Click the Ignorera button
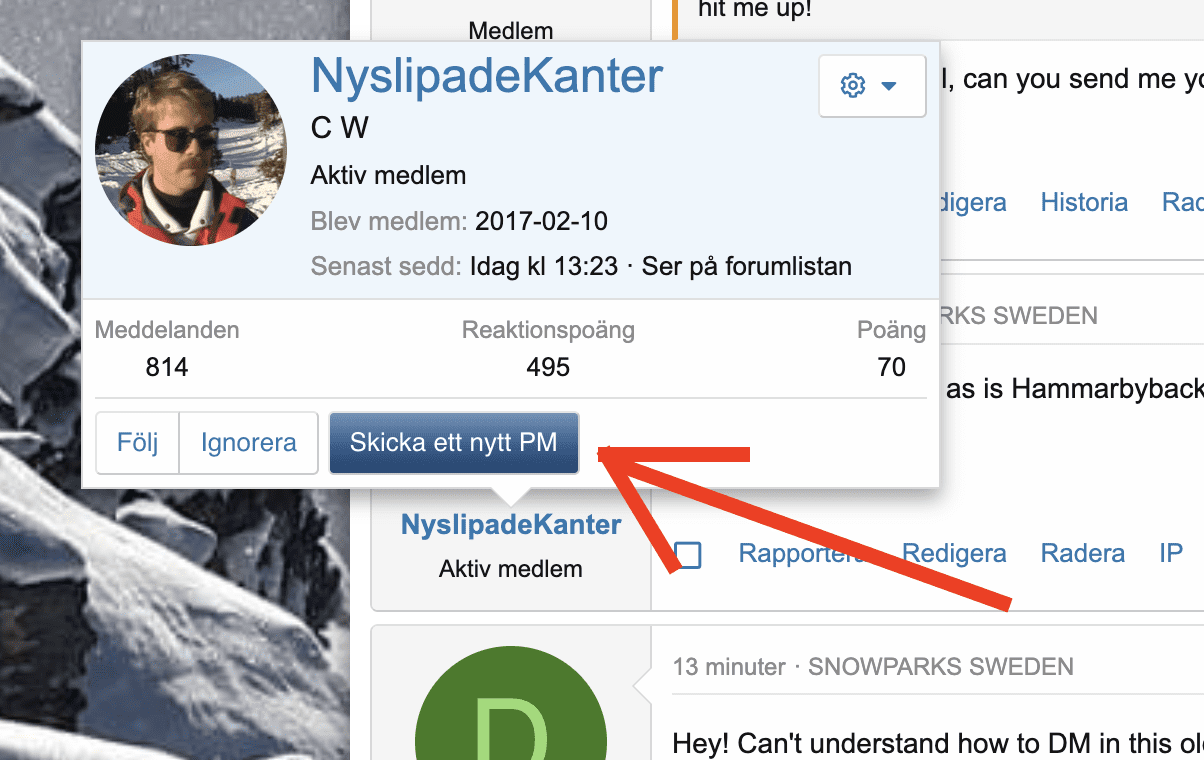The width and height of the screenshot is (1204, 760). pos(248,442)
